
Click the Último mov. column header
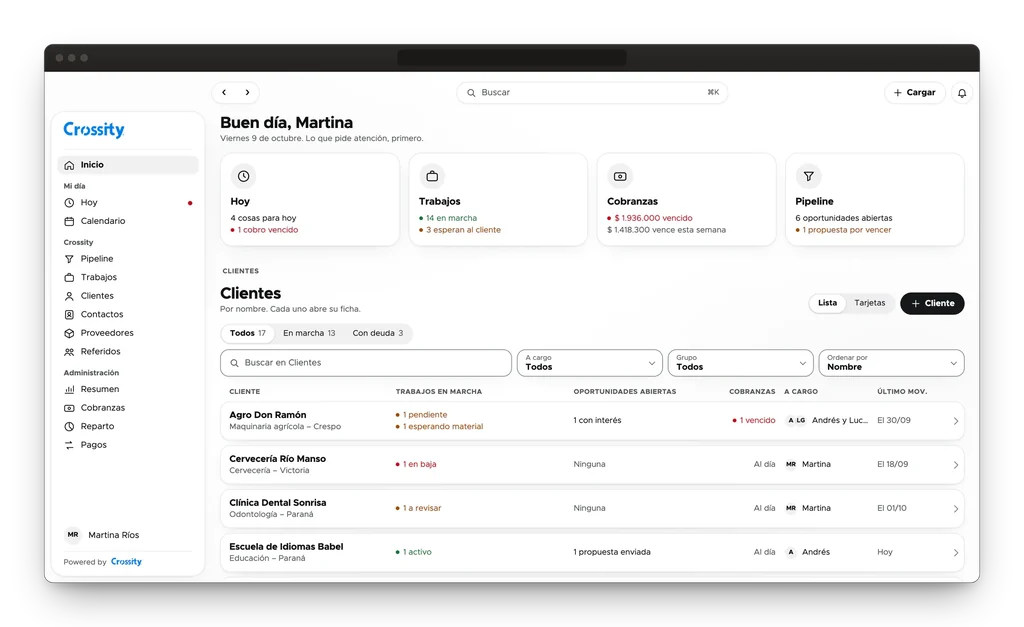(x=902, y=392)
